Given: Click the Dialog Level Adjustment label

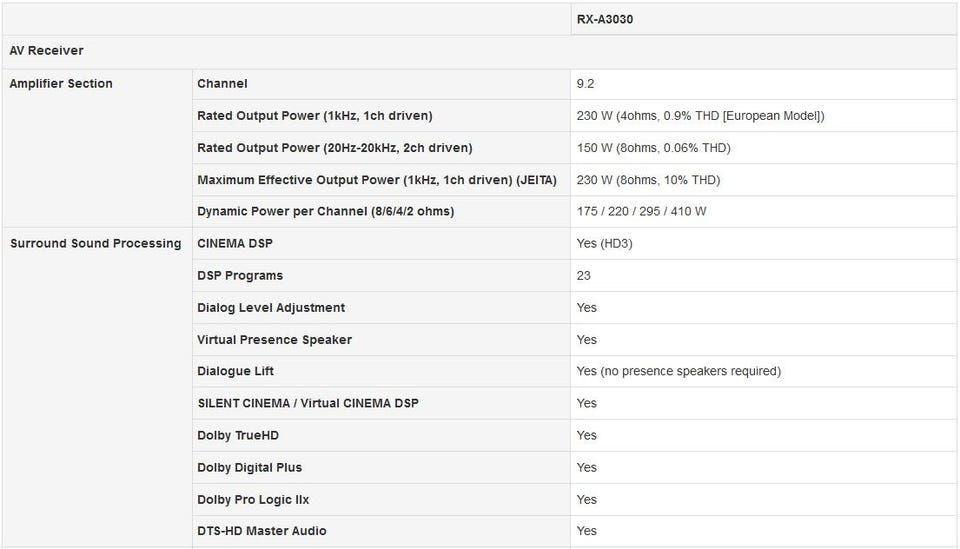Looking at the screenshot, I should [271, 308].
